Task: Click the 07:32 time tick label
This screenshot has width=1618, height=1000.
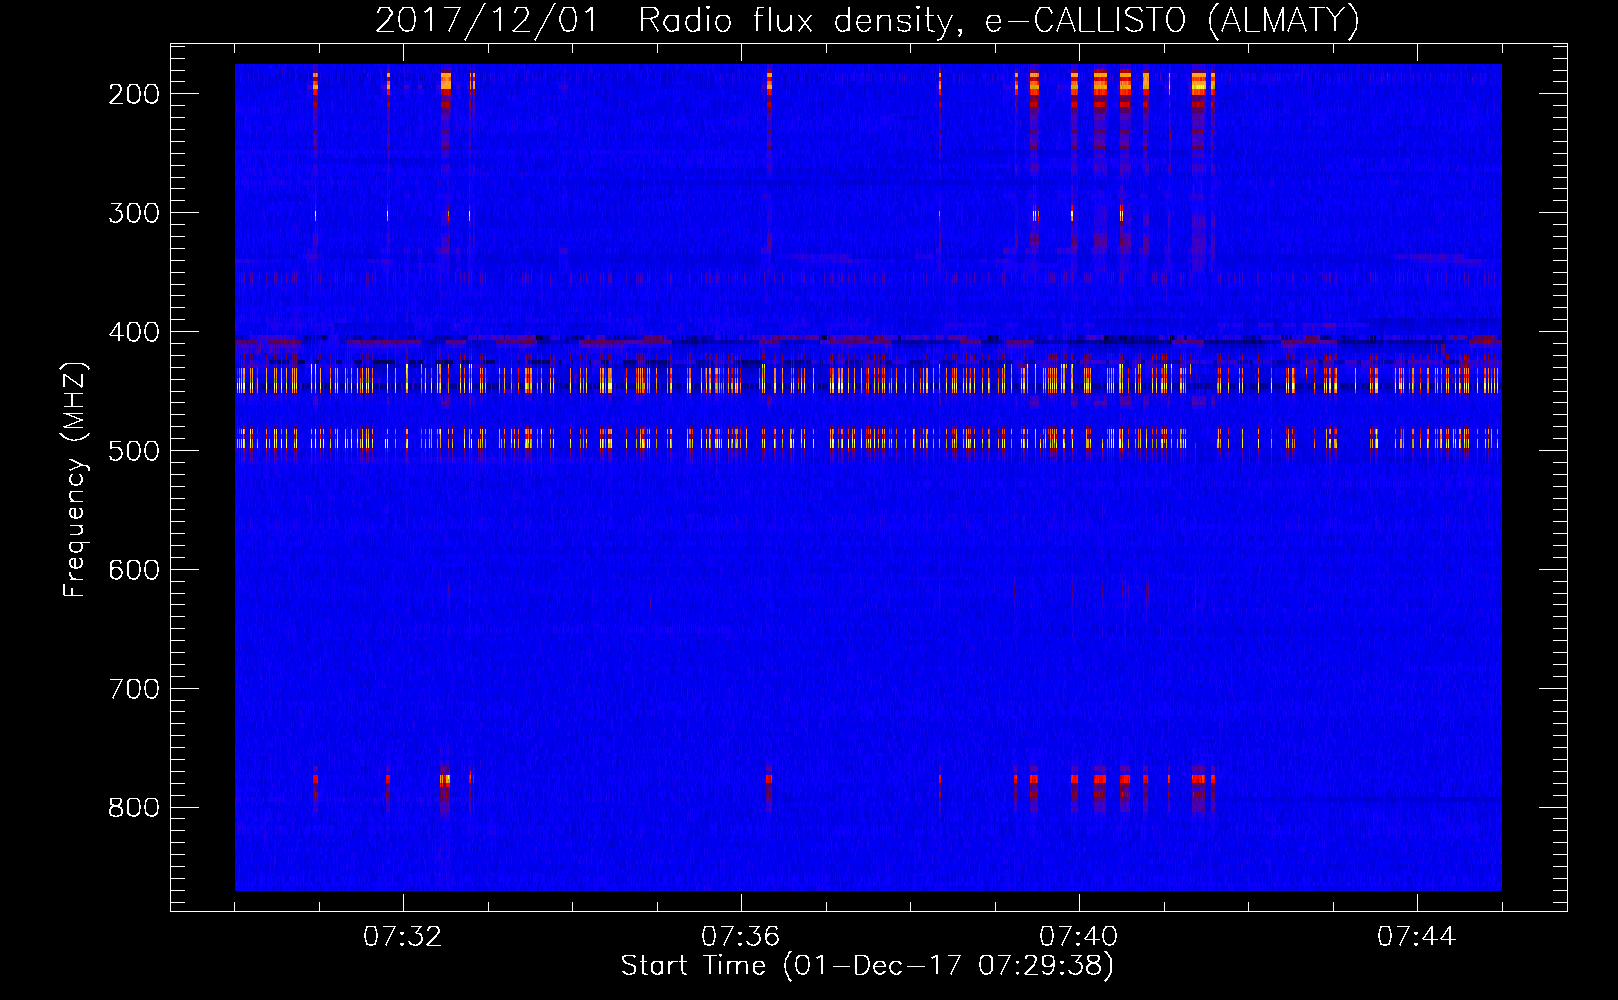Action: point(403,937)
